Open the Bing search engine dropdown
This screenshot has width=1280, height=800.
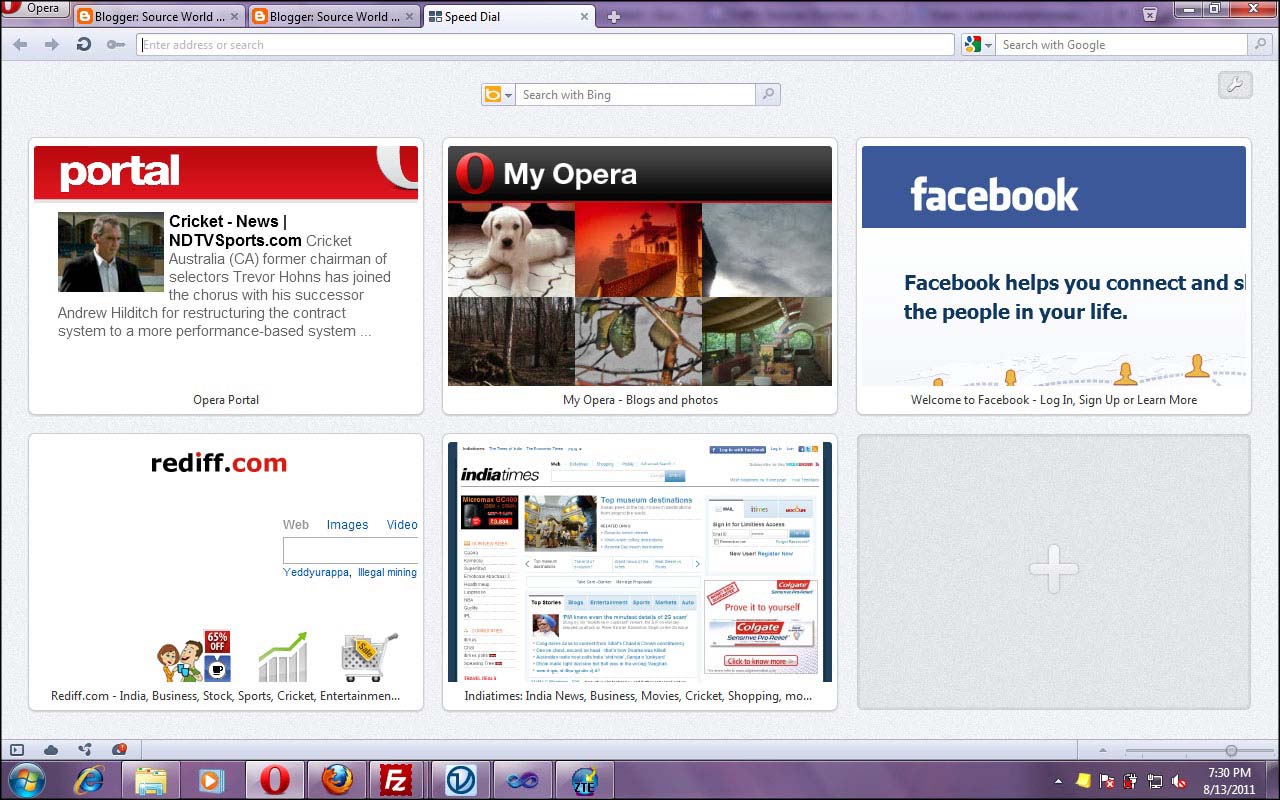click(x=498, y=95)
